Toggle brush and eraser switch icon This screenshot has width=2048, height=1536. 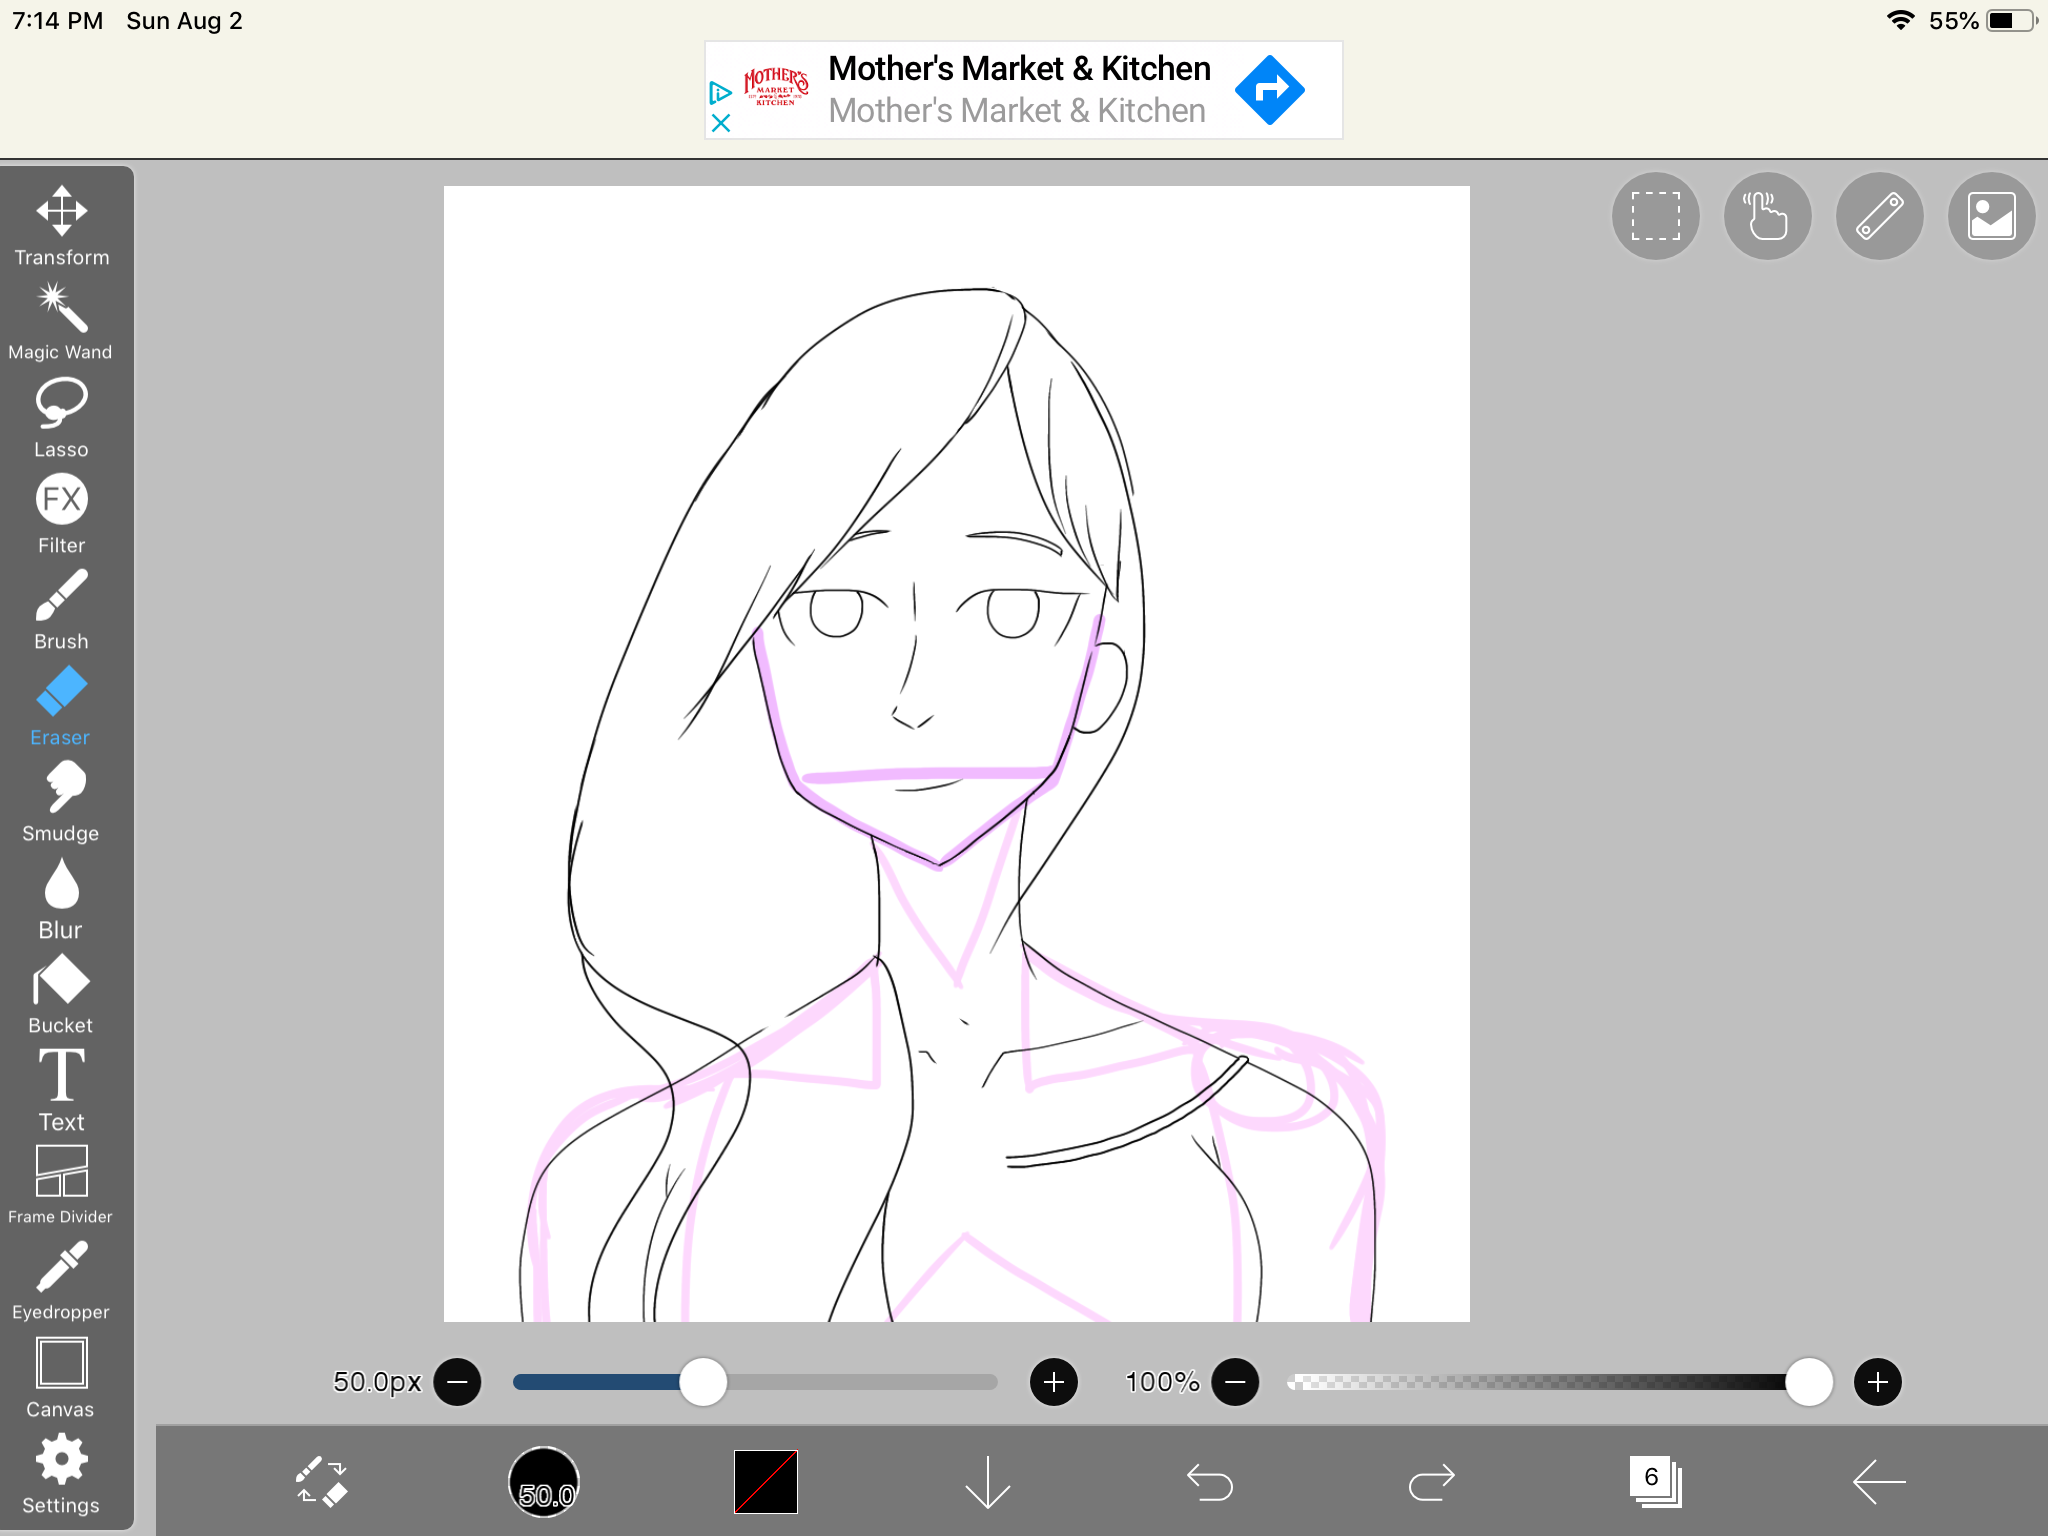322,1481
